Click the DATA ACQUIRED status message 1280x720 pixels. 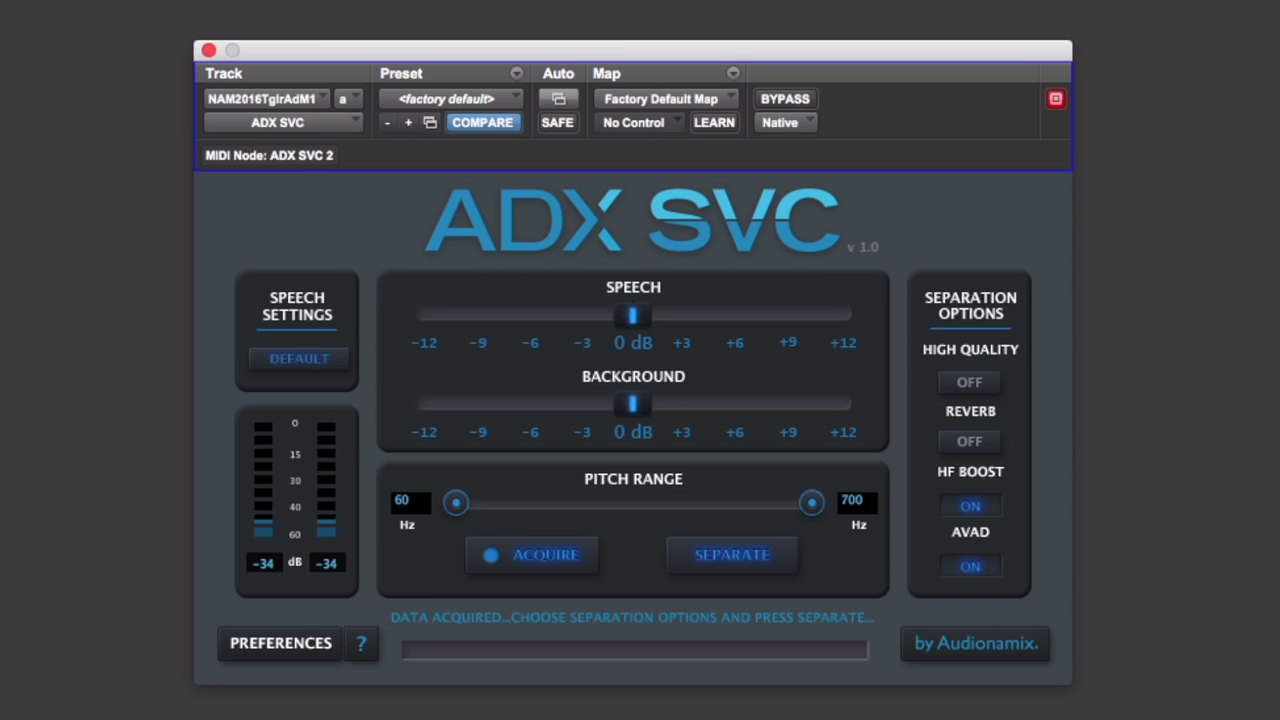632,618
